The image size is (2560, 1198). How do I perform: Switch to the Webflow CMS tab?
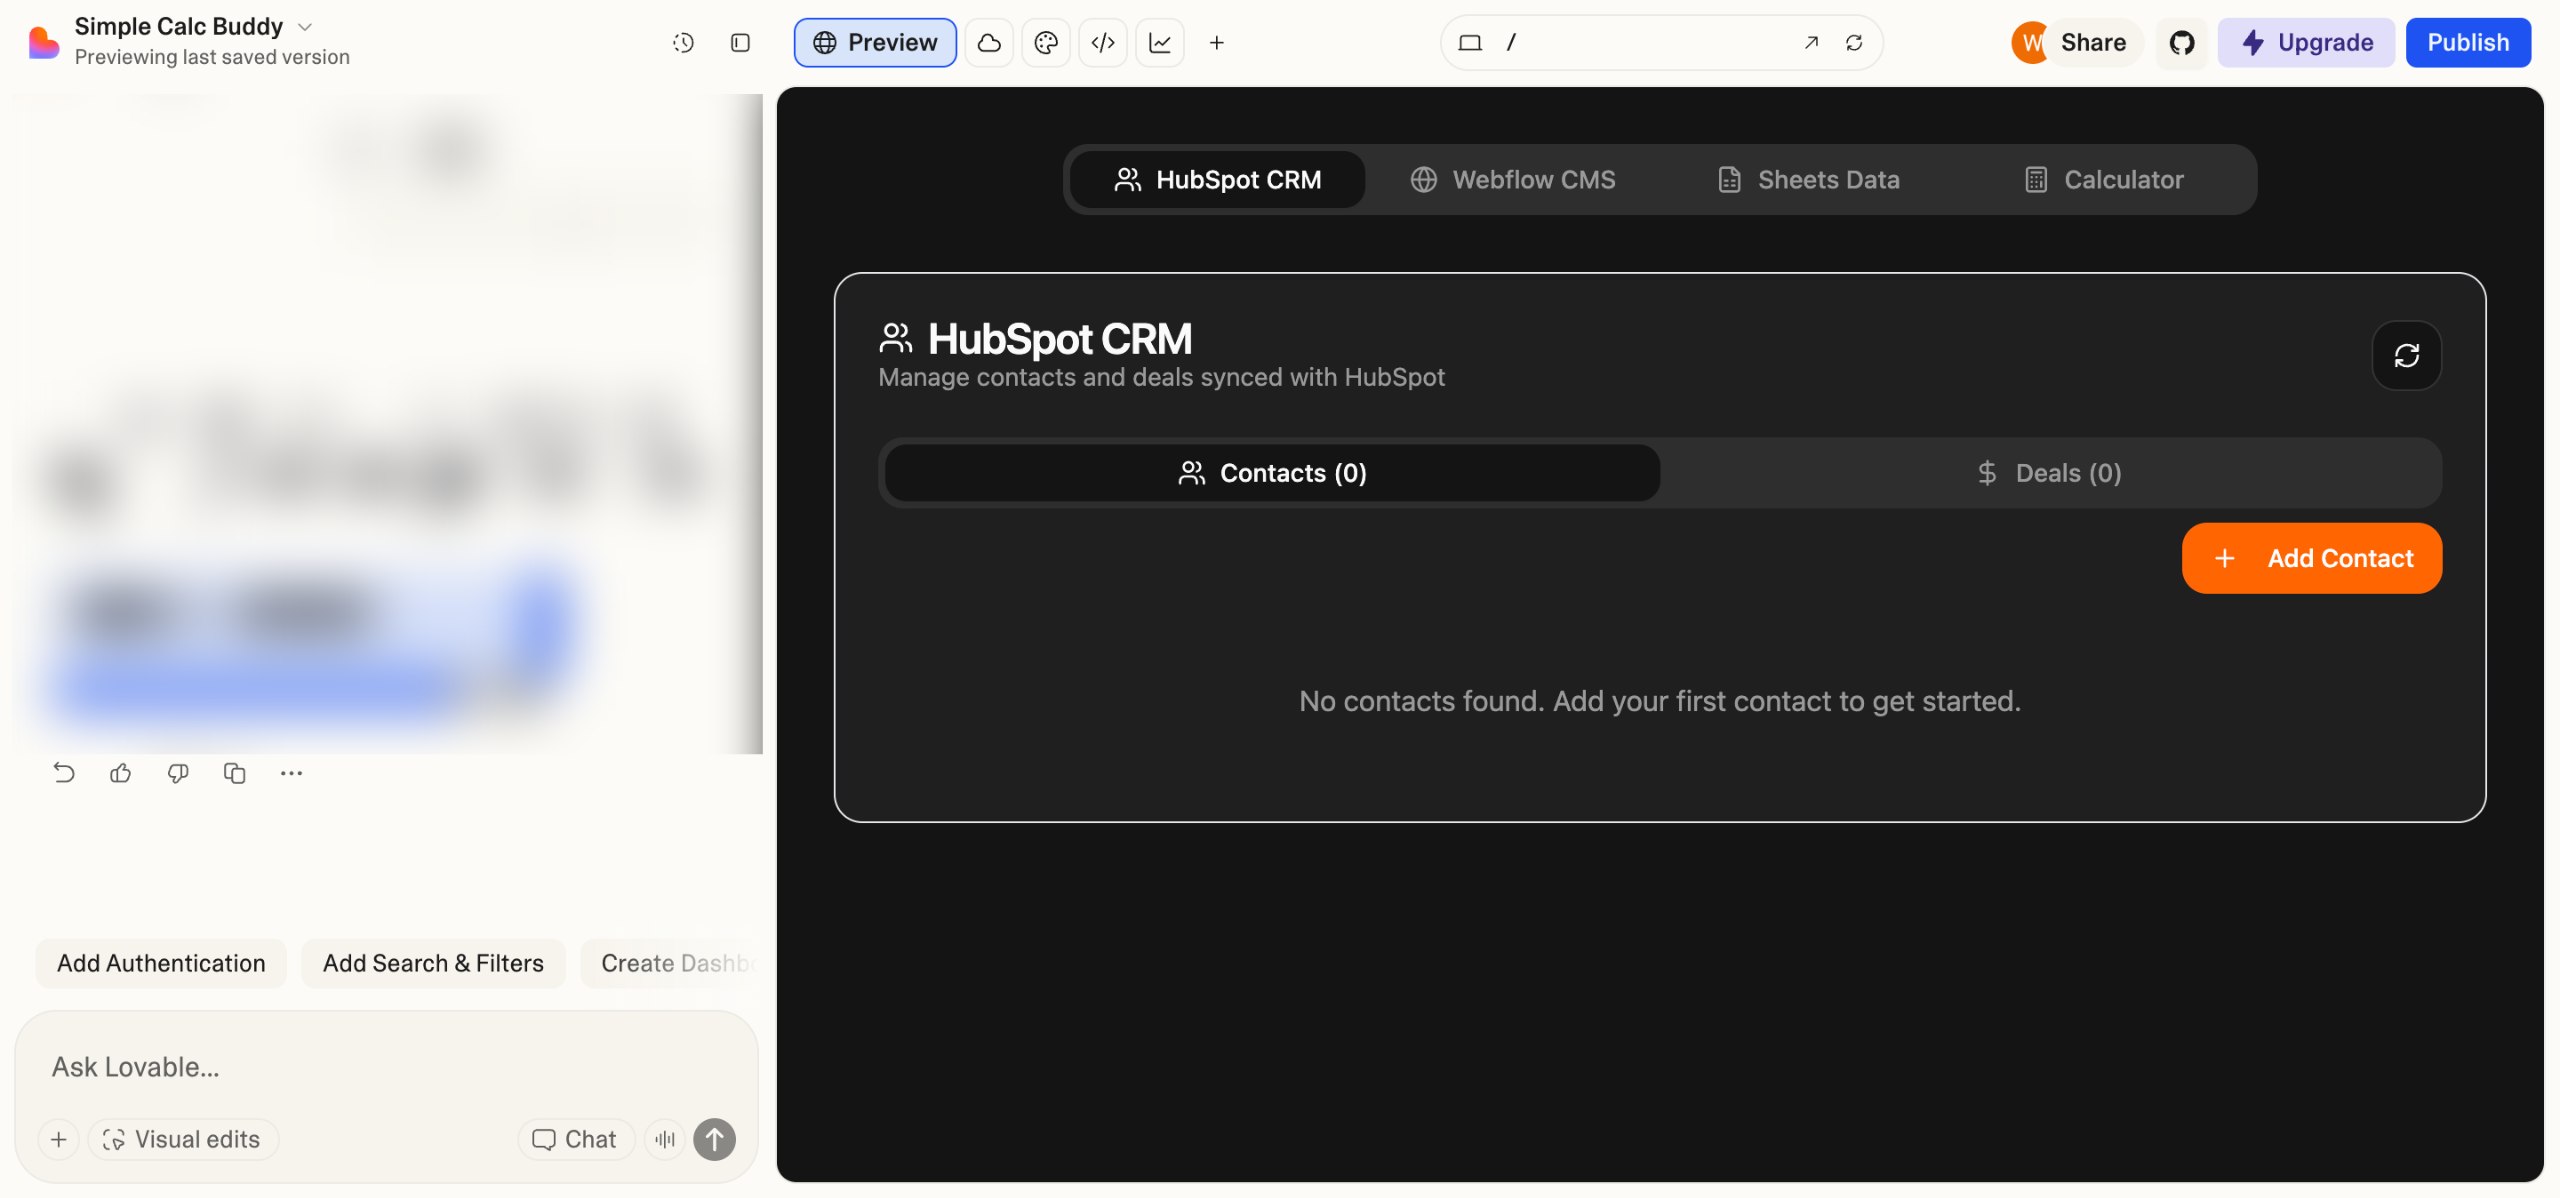pyautogui.click(x=1513, y=180)
